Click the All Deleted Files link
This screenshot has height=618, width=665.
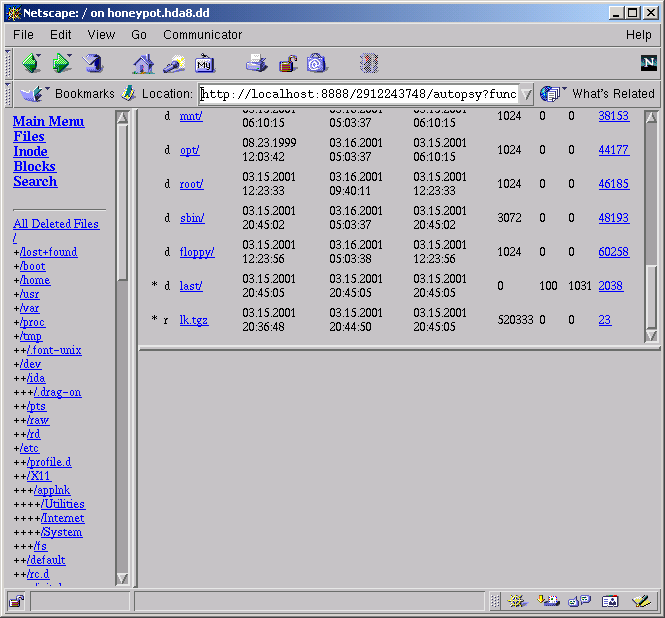pos(56,224)
